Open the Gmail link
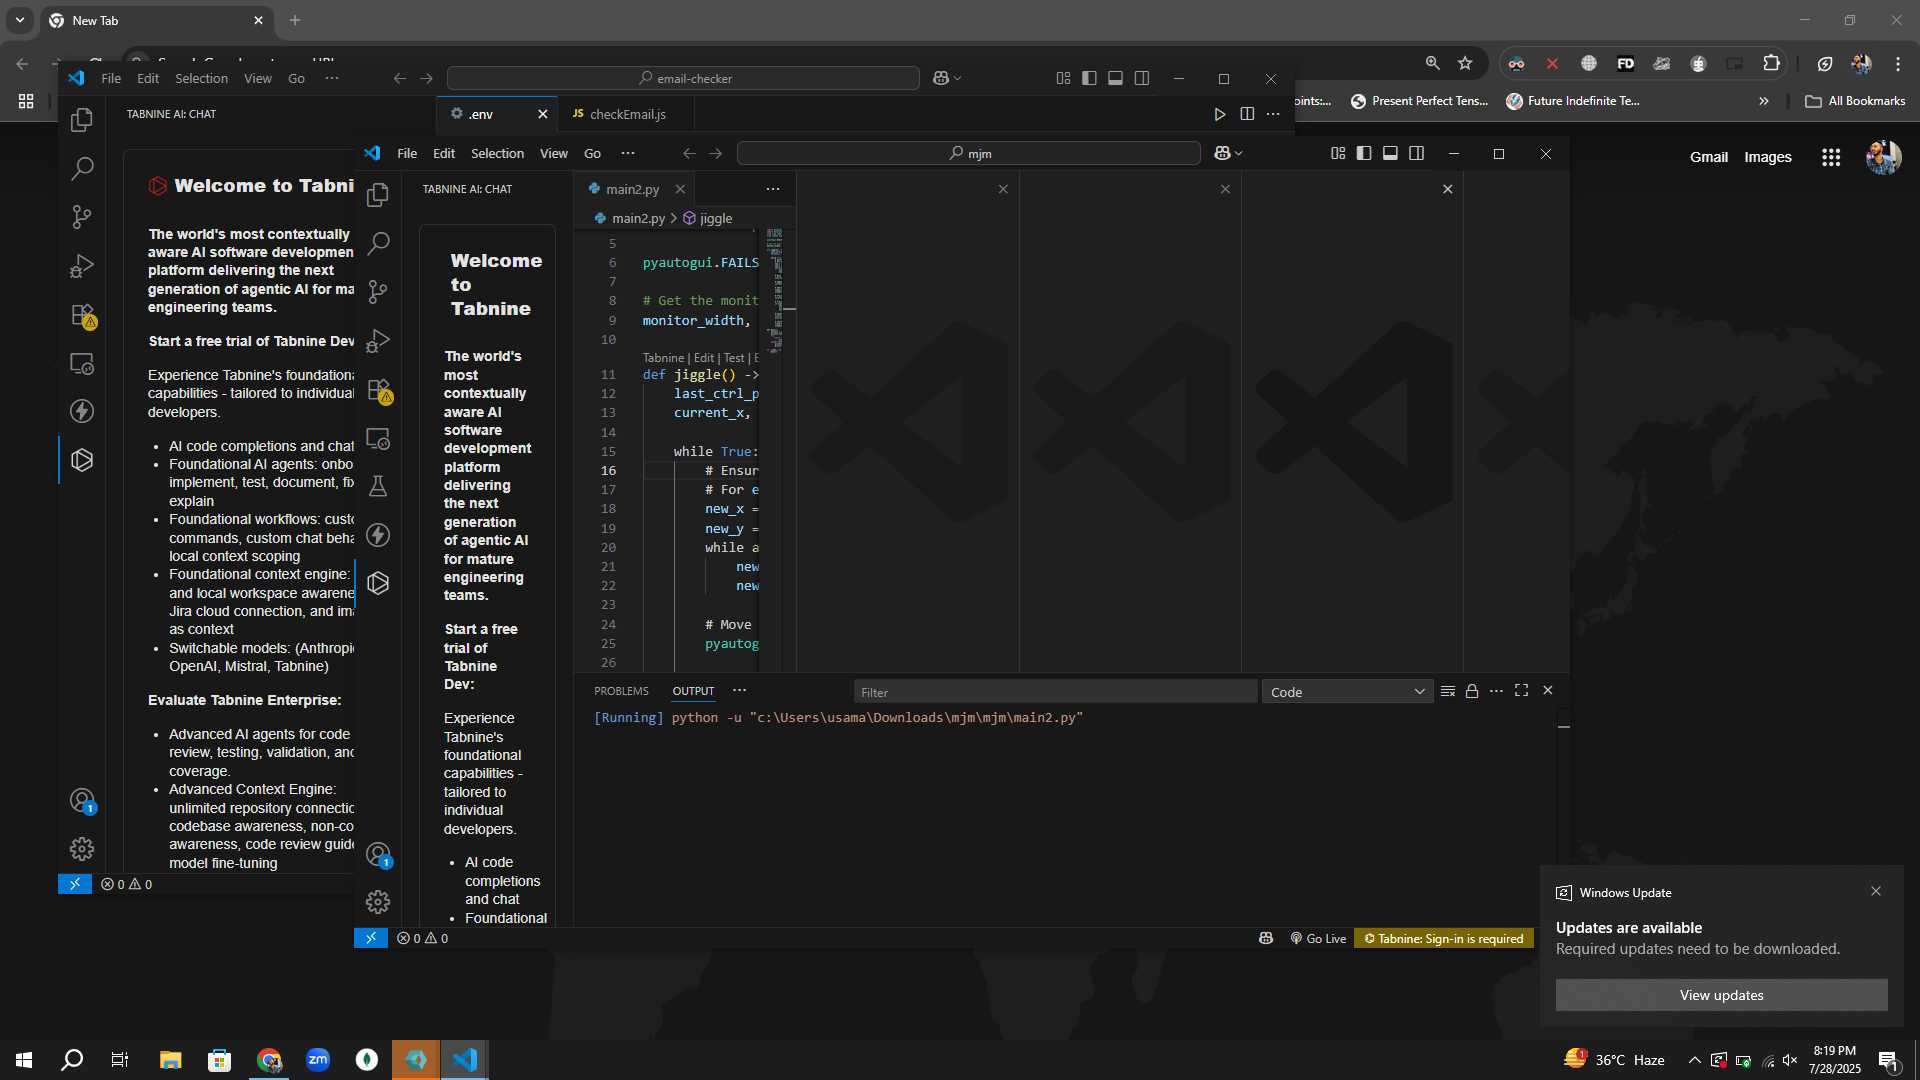This screenshot has width=1920, height=1080. click(1708, 157)
